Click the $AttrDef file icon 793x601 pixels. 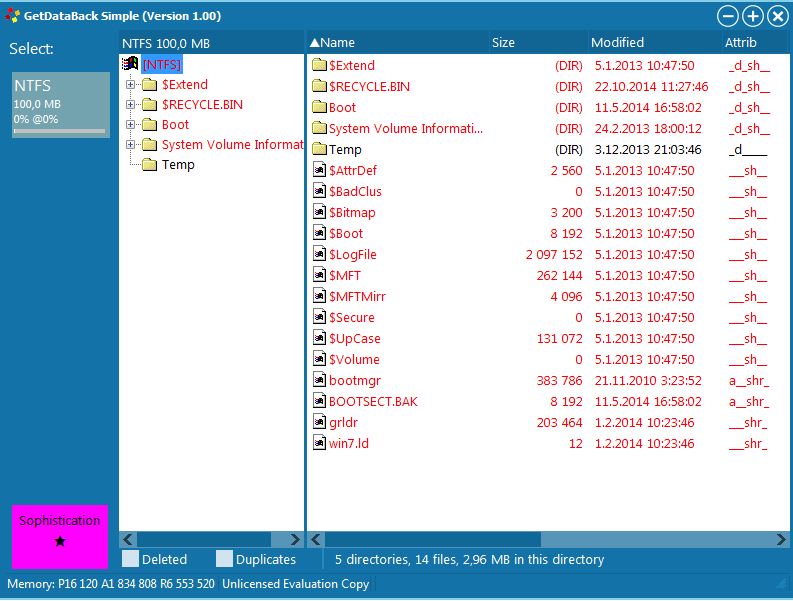click(319, 170)
